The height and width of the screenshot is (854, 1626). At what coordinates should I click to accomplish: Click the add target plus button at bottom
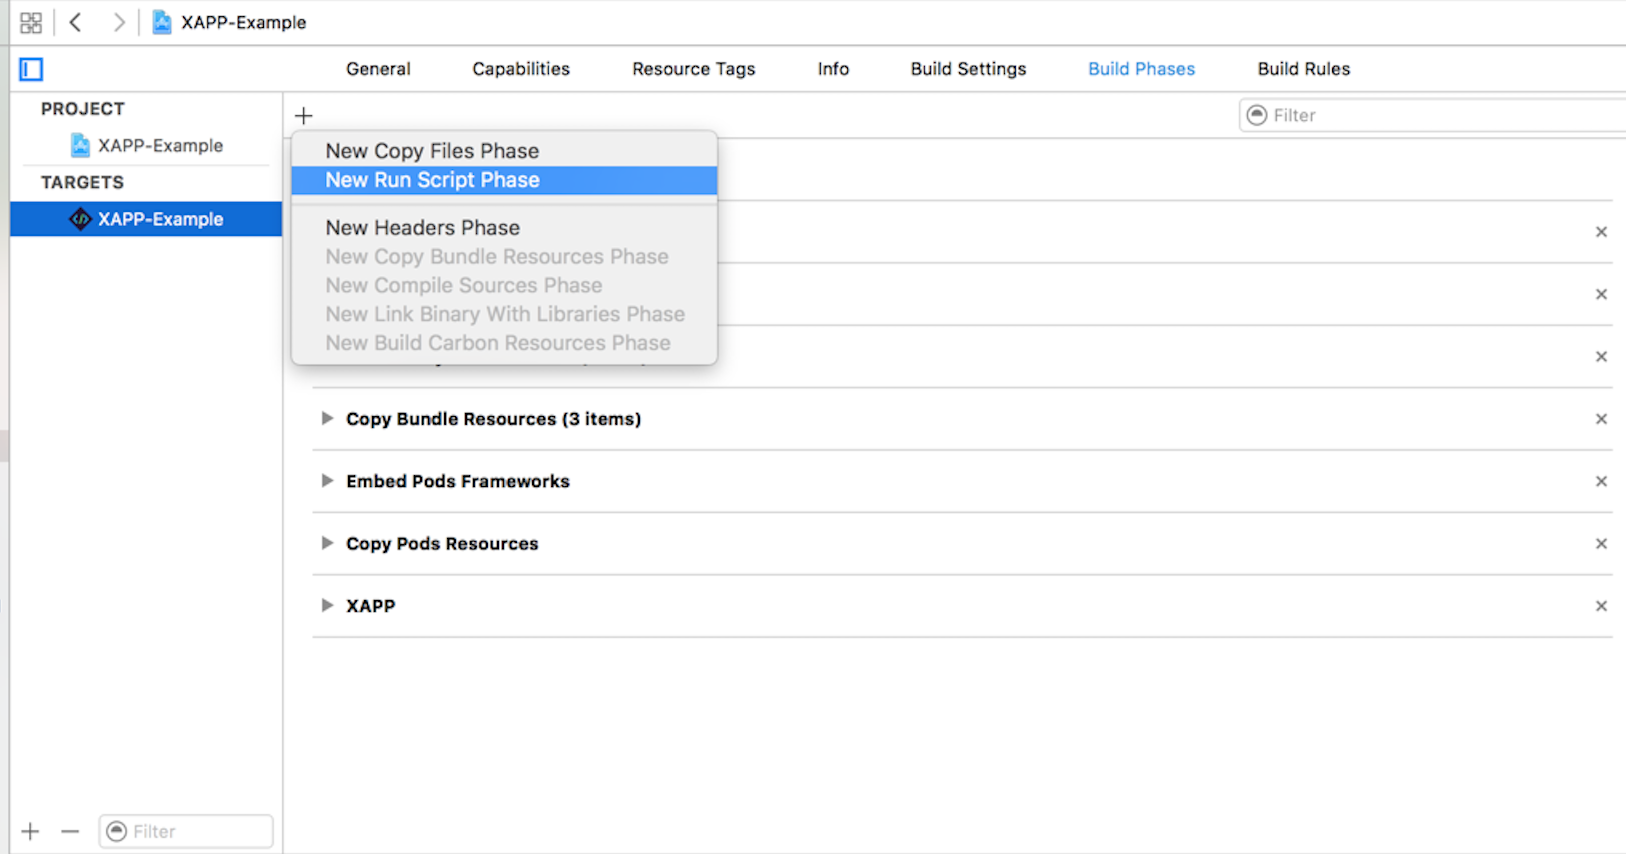point(31,831)
